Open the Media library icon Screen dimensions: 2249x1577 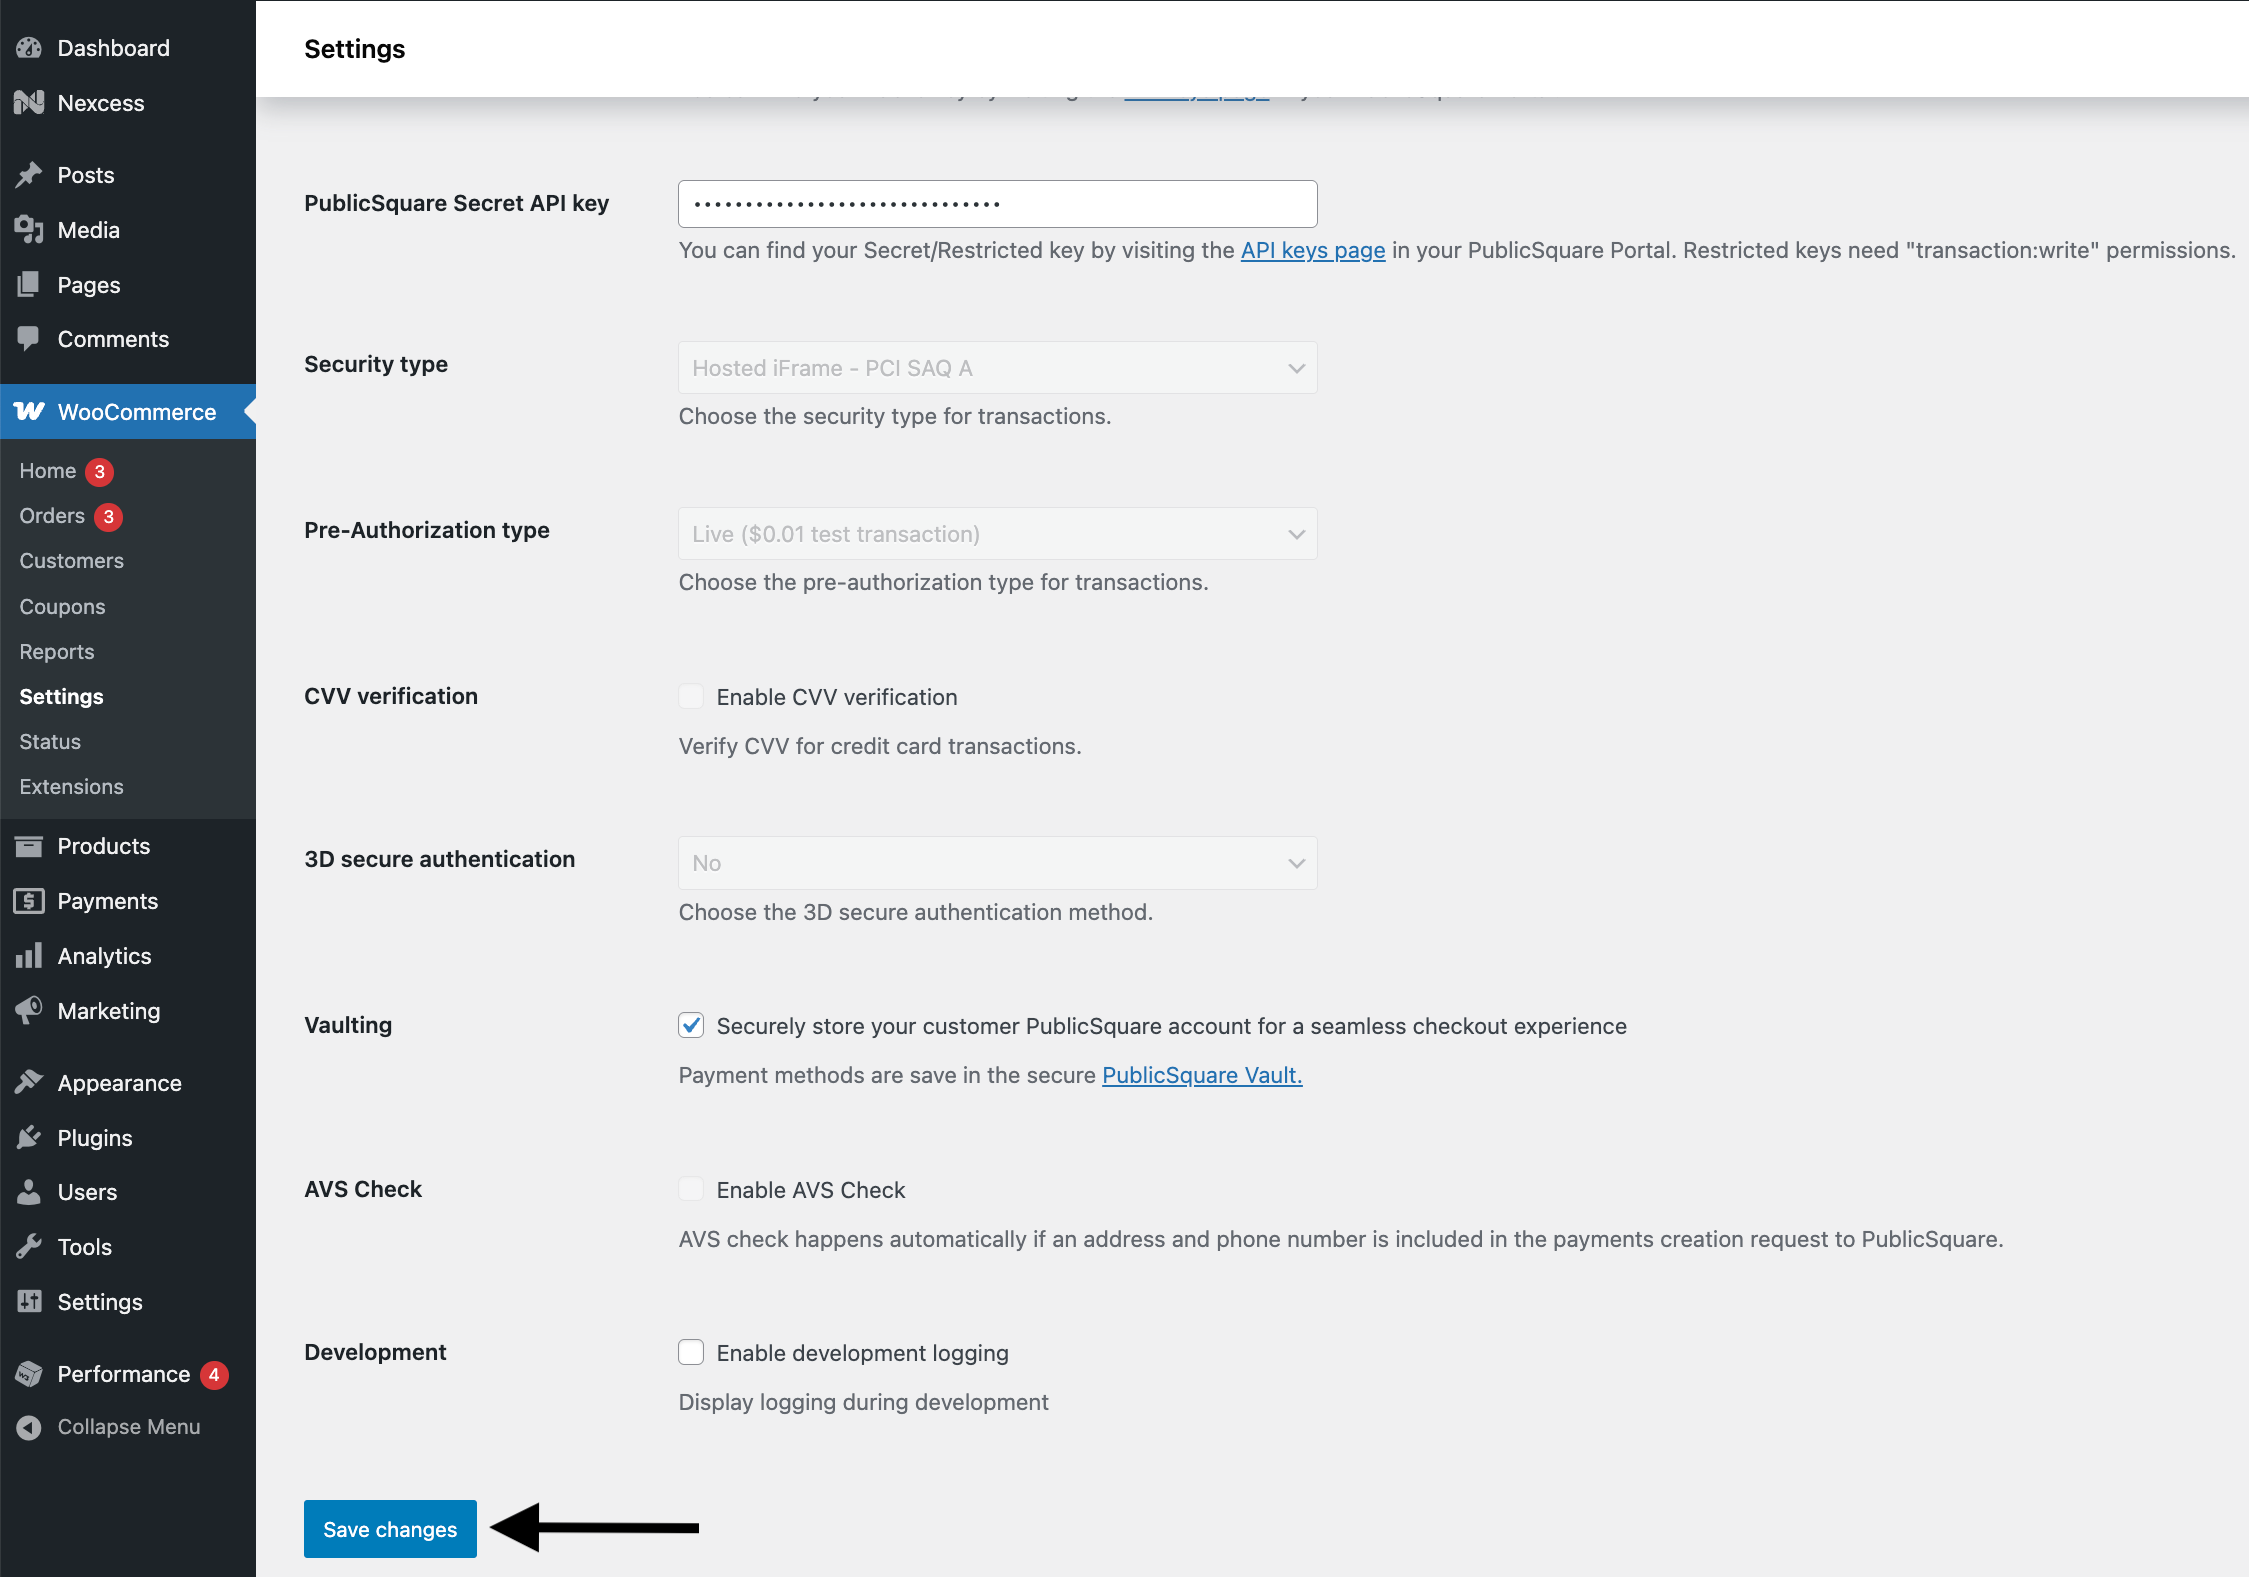(29, 230)
